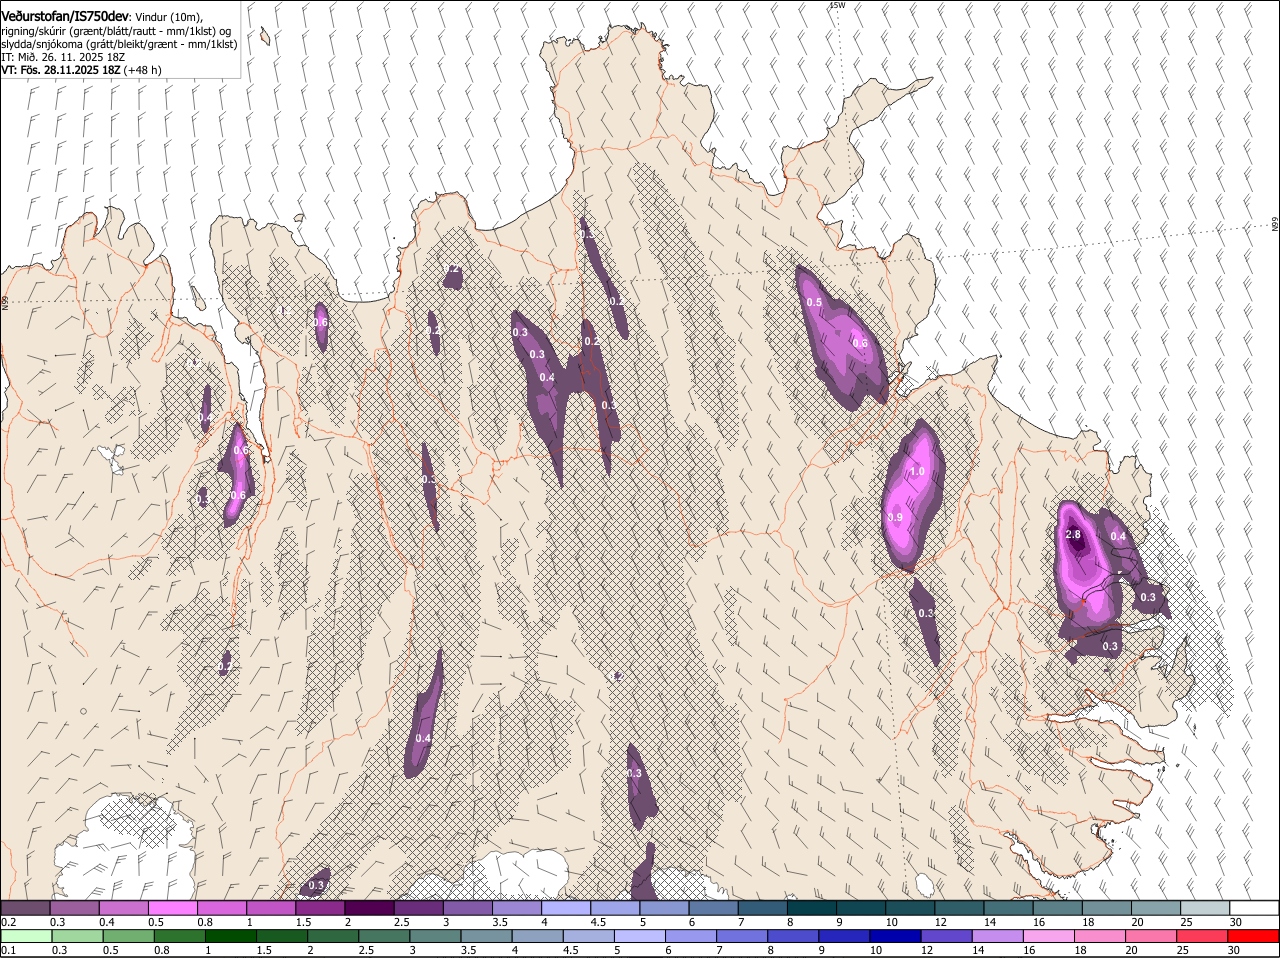The height and width of the screenshot is (958, 1280).
Task: Click the 0.1 label in the green legend row
Action: (8, 950)
